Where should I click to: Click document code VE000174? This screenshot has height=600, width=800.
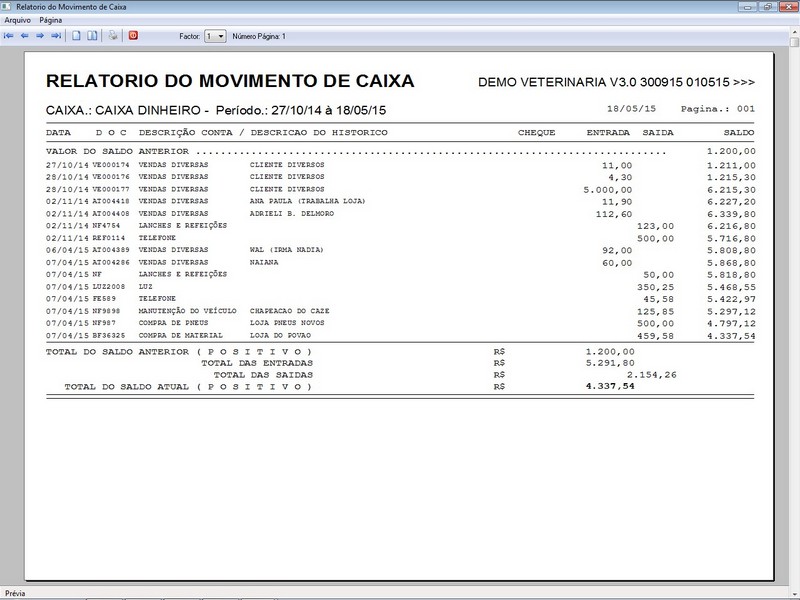pyautogui.click(x=111, y=165)
